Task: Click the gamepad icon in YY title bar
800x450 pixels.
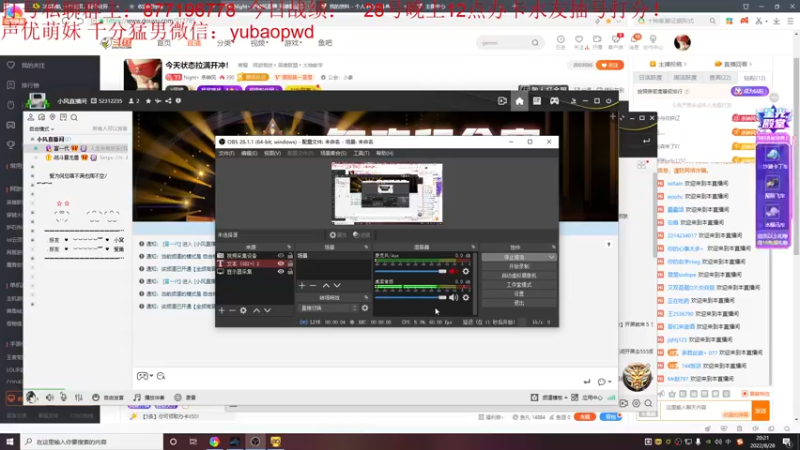Action: point(555,101)
